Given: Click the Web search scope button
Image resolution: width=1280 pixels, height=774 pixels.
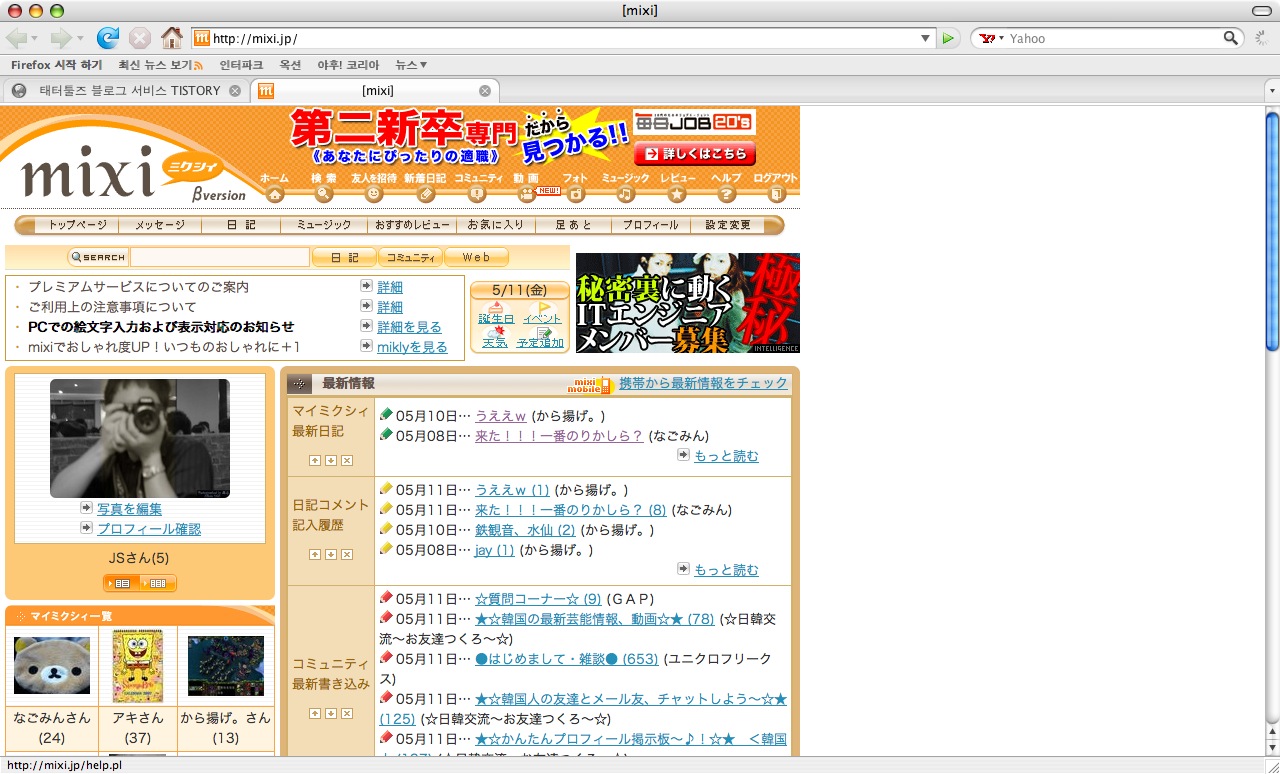Looking at the screenshot, I should (476, 257).
